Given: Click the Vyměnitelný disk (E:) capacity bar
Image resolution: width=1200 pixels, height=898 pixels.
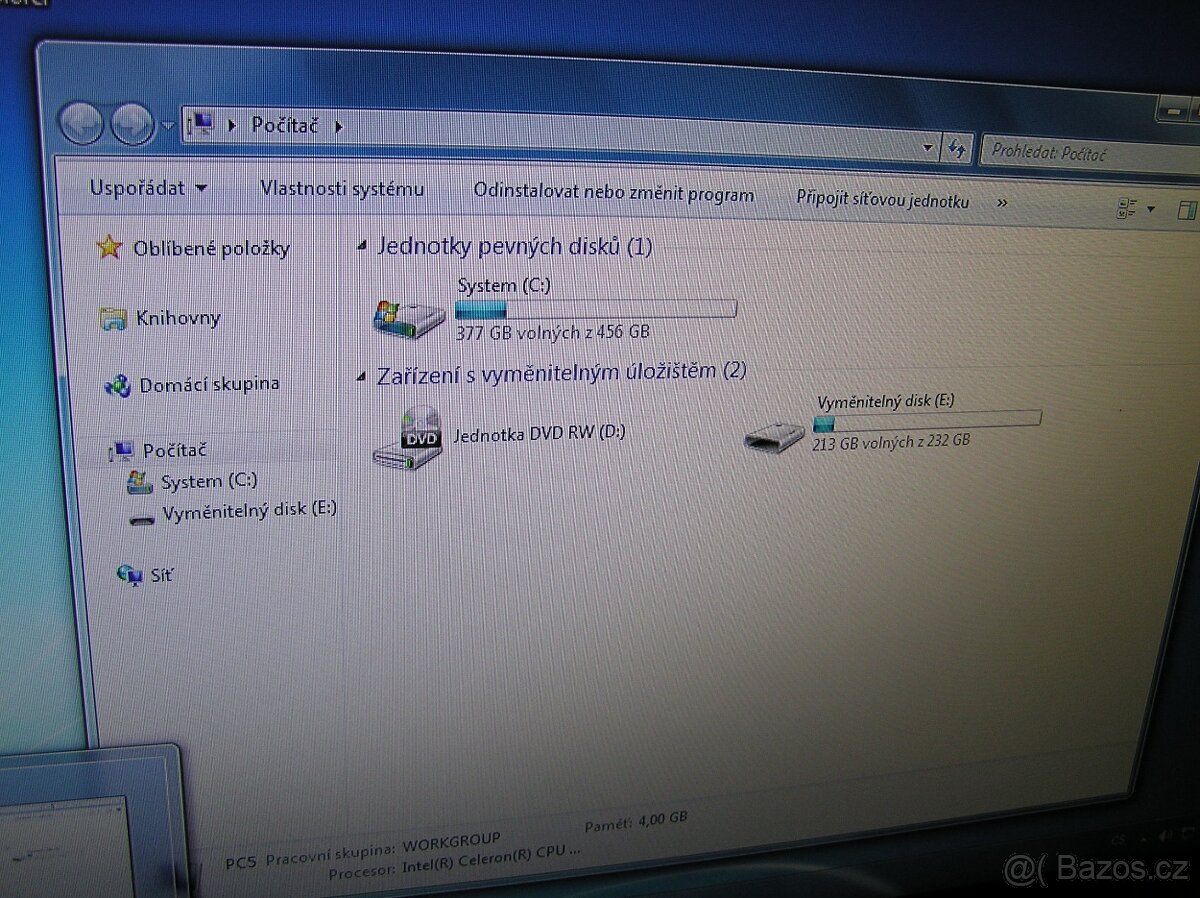Looking at the screenshot, I should (x=927, y=422).
